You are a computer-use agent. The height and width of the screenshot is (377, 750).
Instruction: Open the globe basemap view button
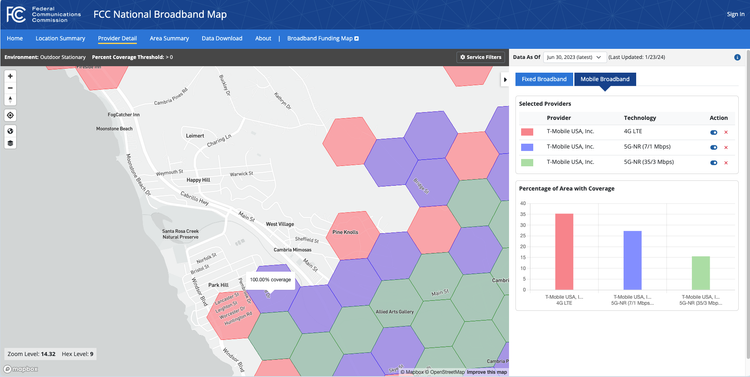click(10, 131)
